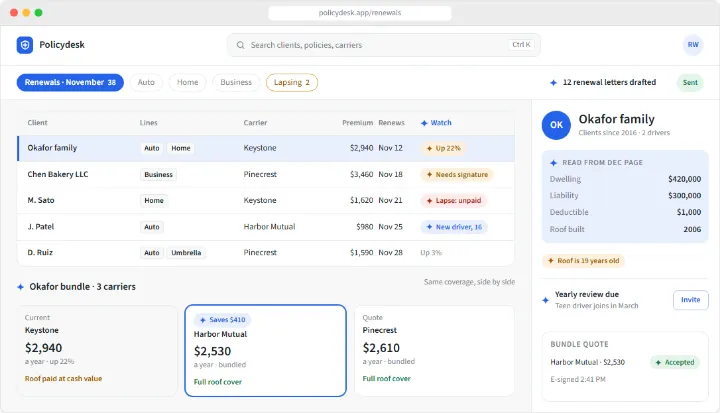Click the $3,460 premium for Chen Bakery
720x413 pixels.
point(361,175)
